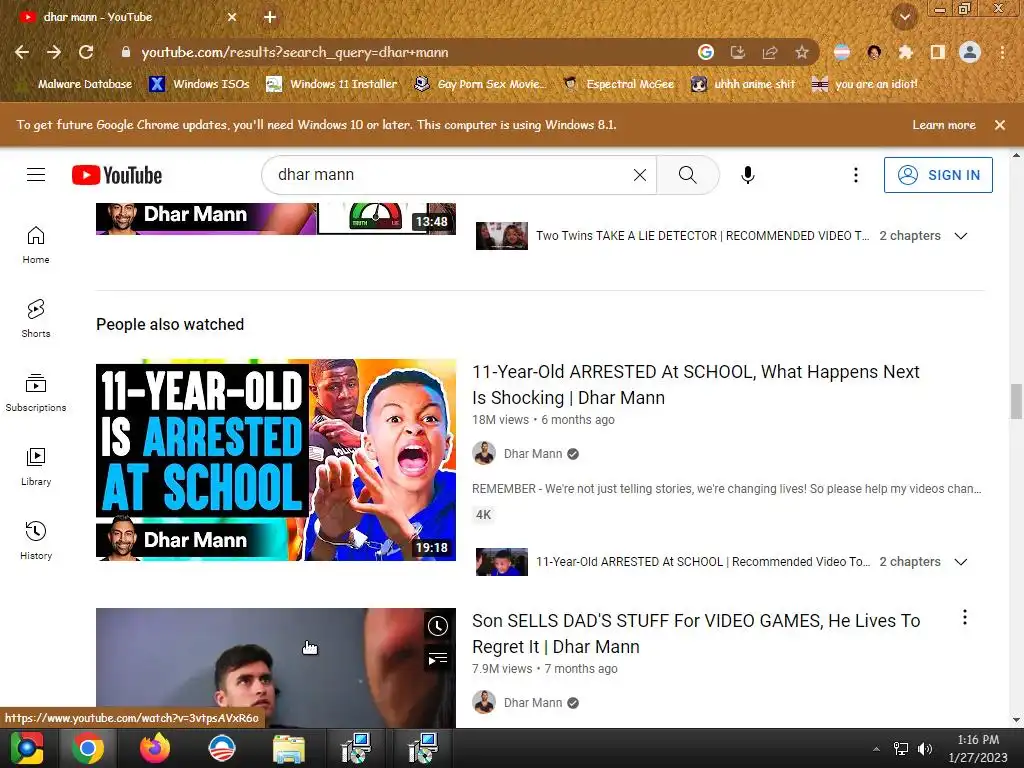Viewport: 1024px width, 768px height.
Task: Go to the YouTube logo homepage
Action: click(117, 175)
